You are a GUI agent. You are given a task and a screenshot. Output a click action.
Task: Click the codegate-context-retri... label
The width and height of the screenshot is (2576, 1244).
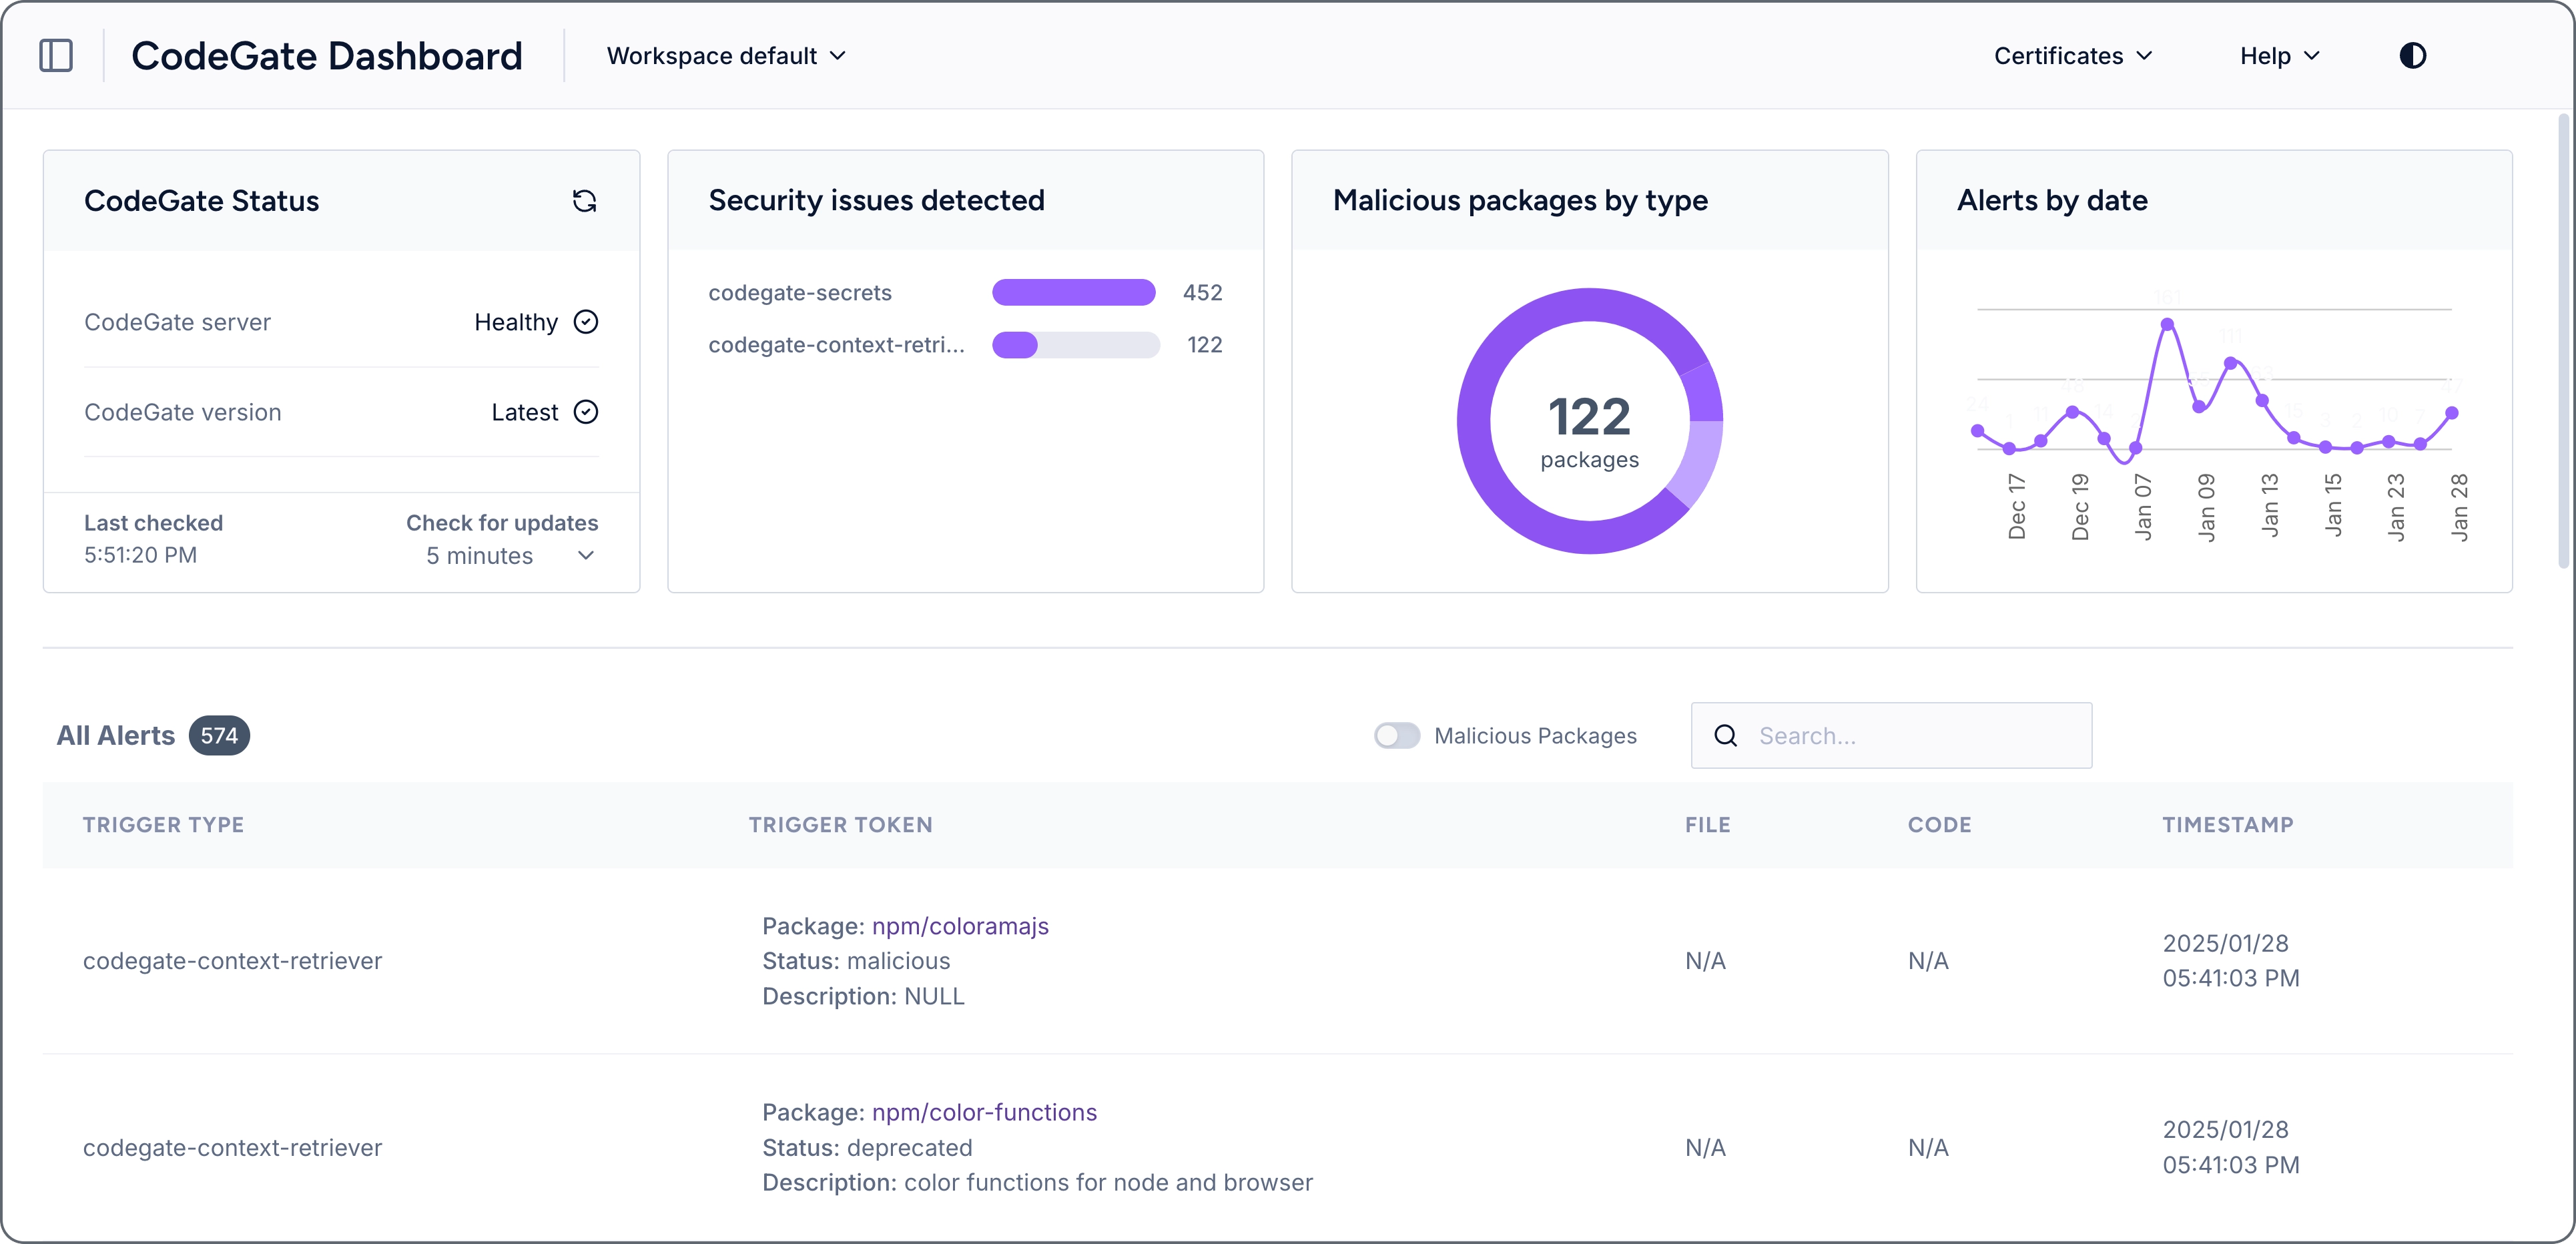tap(836, 345)
